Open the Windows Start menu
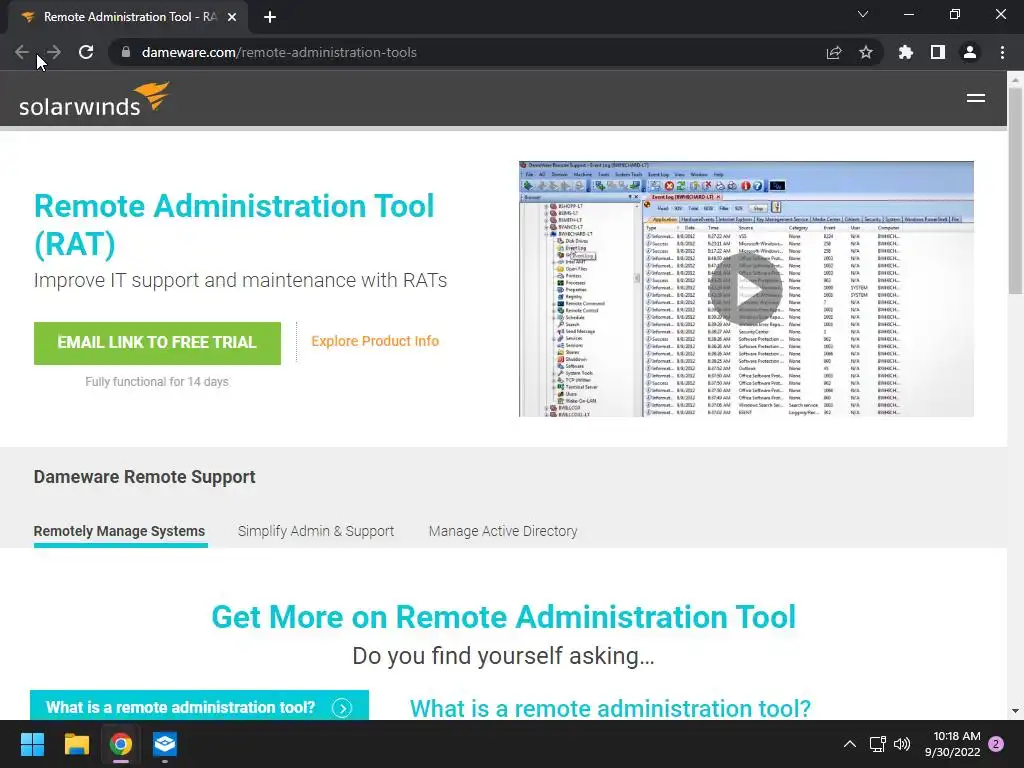This screenshot has height=768, width=1024. coord(32,744)
